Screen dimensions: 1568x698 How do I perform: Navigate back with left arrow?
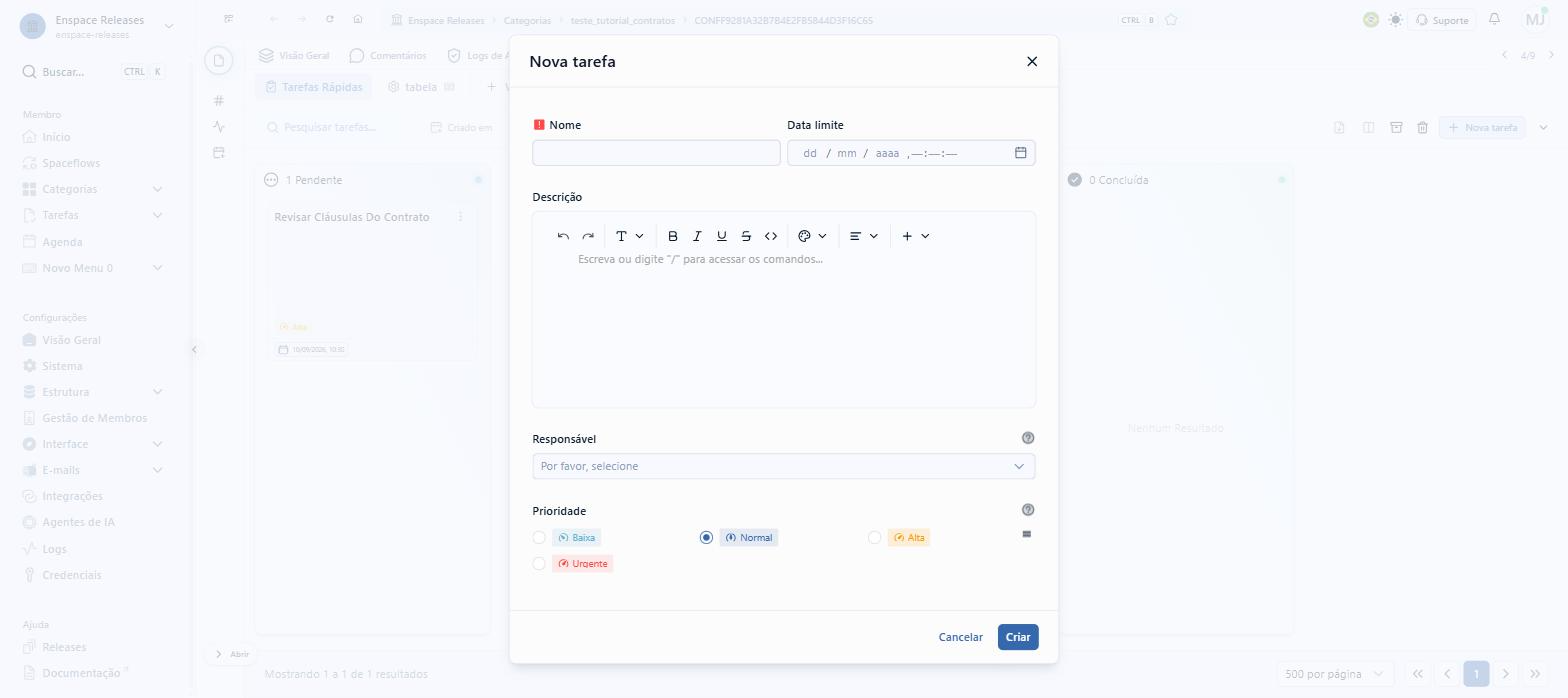point(274,19)
